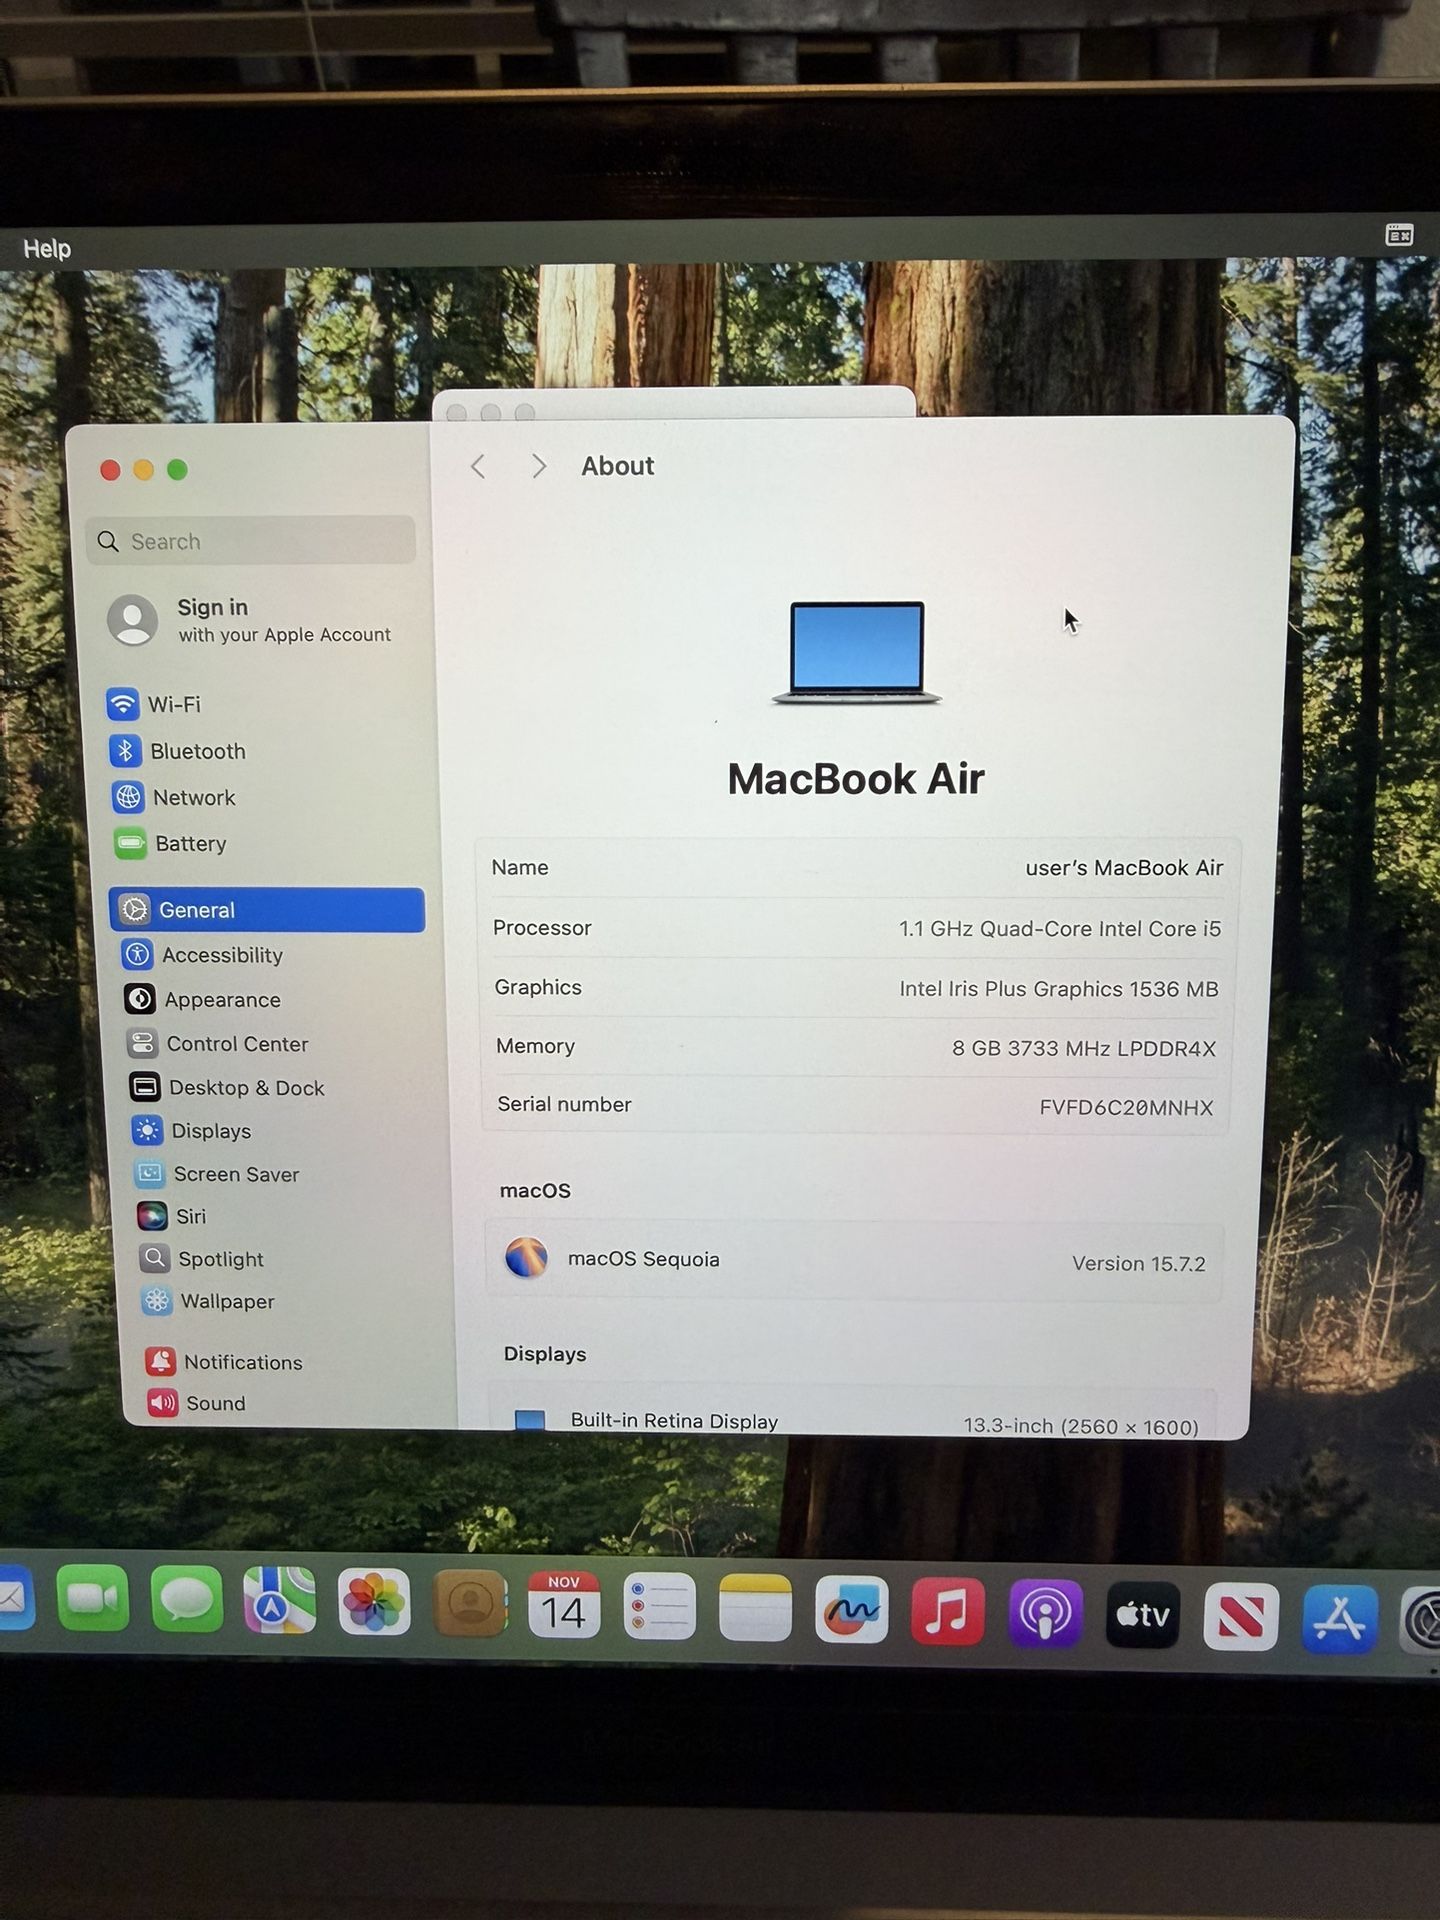
Task: Open Bluetooth settings in sidebar
Action: point(178,751)
